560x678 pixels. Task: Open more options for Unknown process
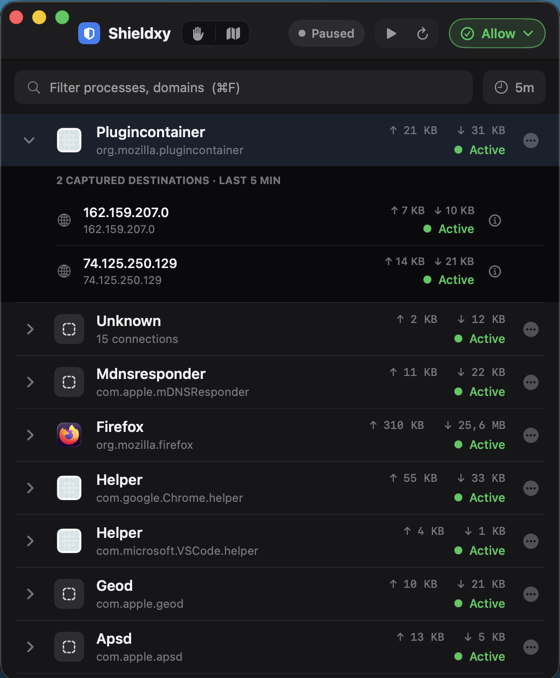pos(531,329)
